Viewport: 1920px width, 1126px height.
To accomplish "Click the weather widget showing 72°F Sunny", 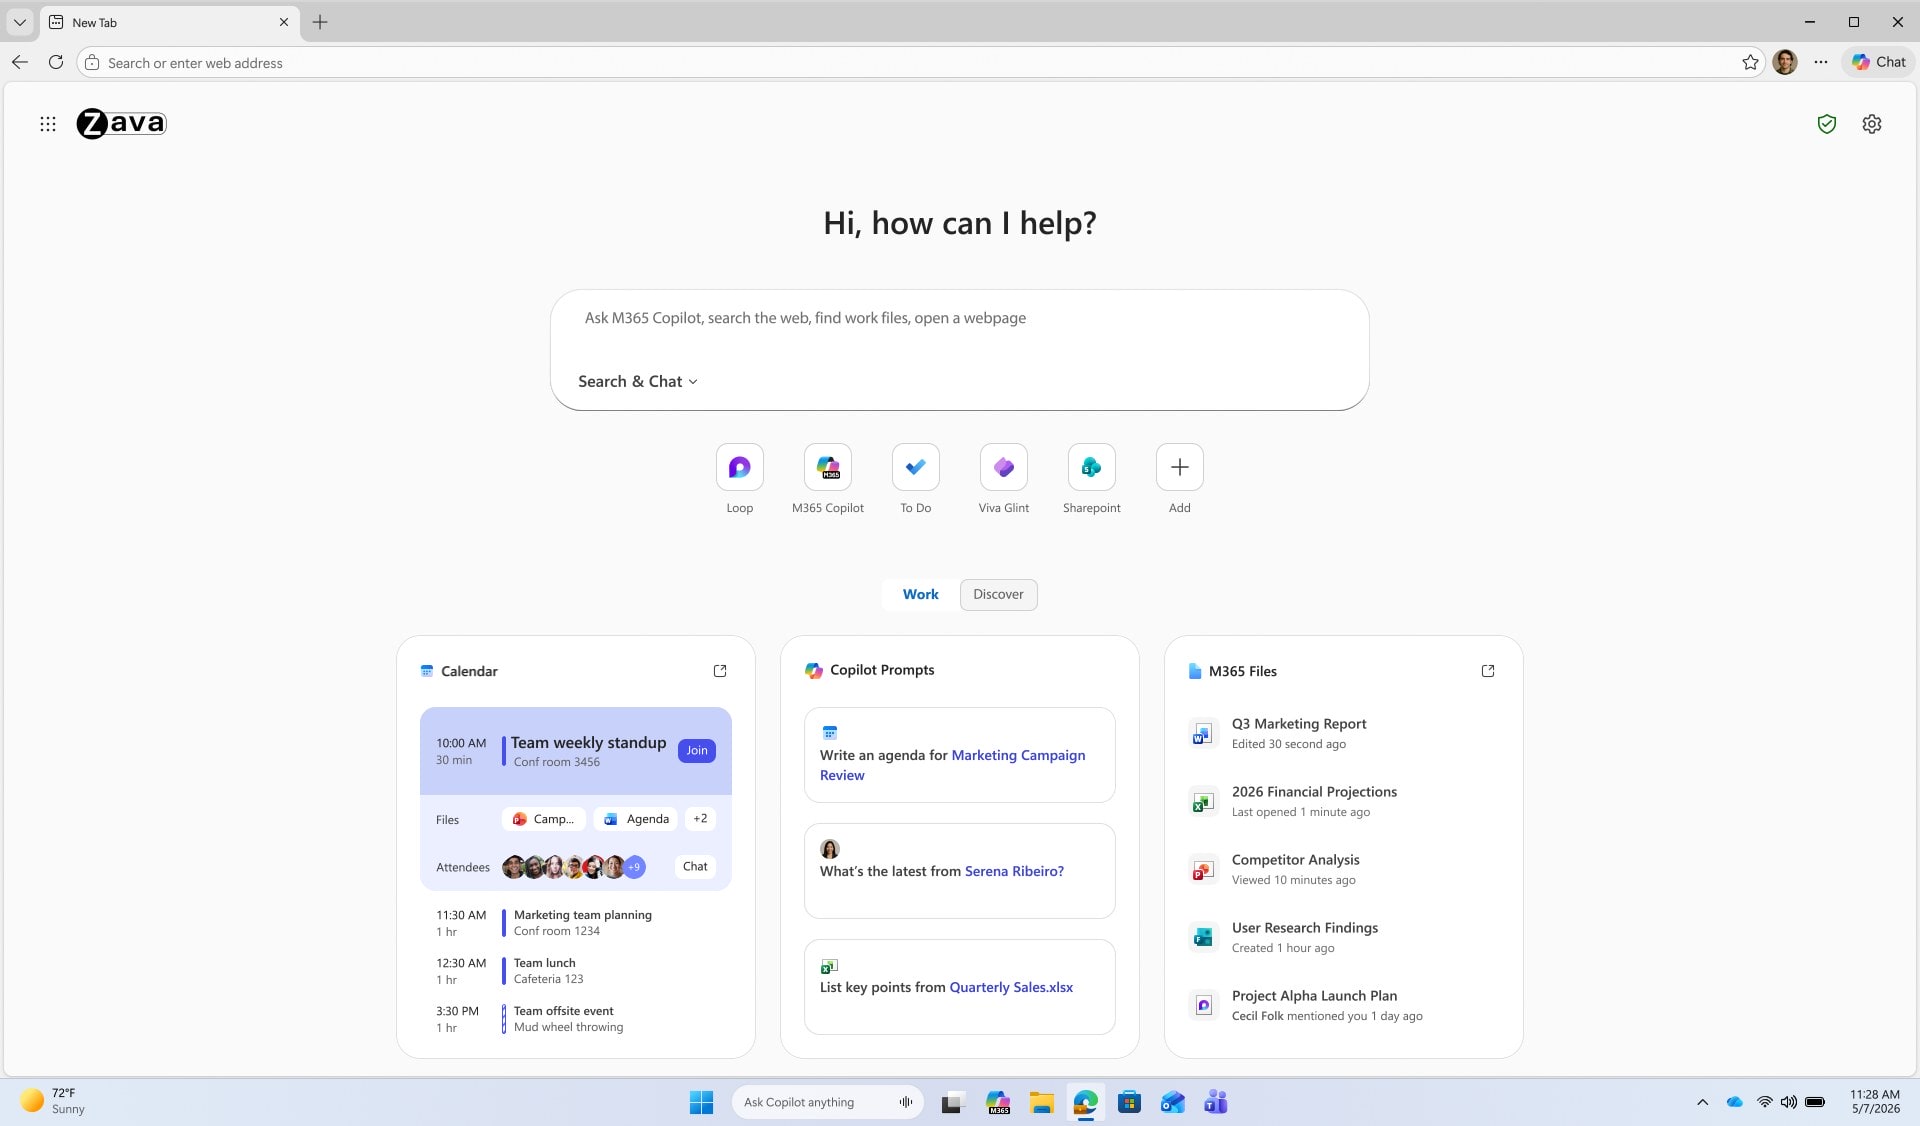I will point(54,1101).
